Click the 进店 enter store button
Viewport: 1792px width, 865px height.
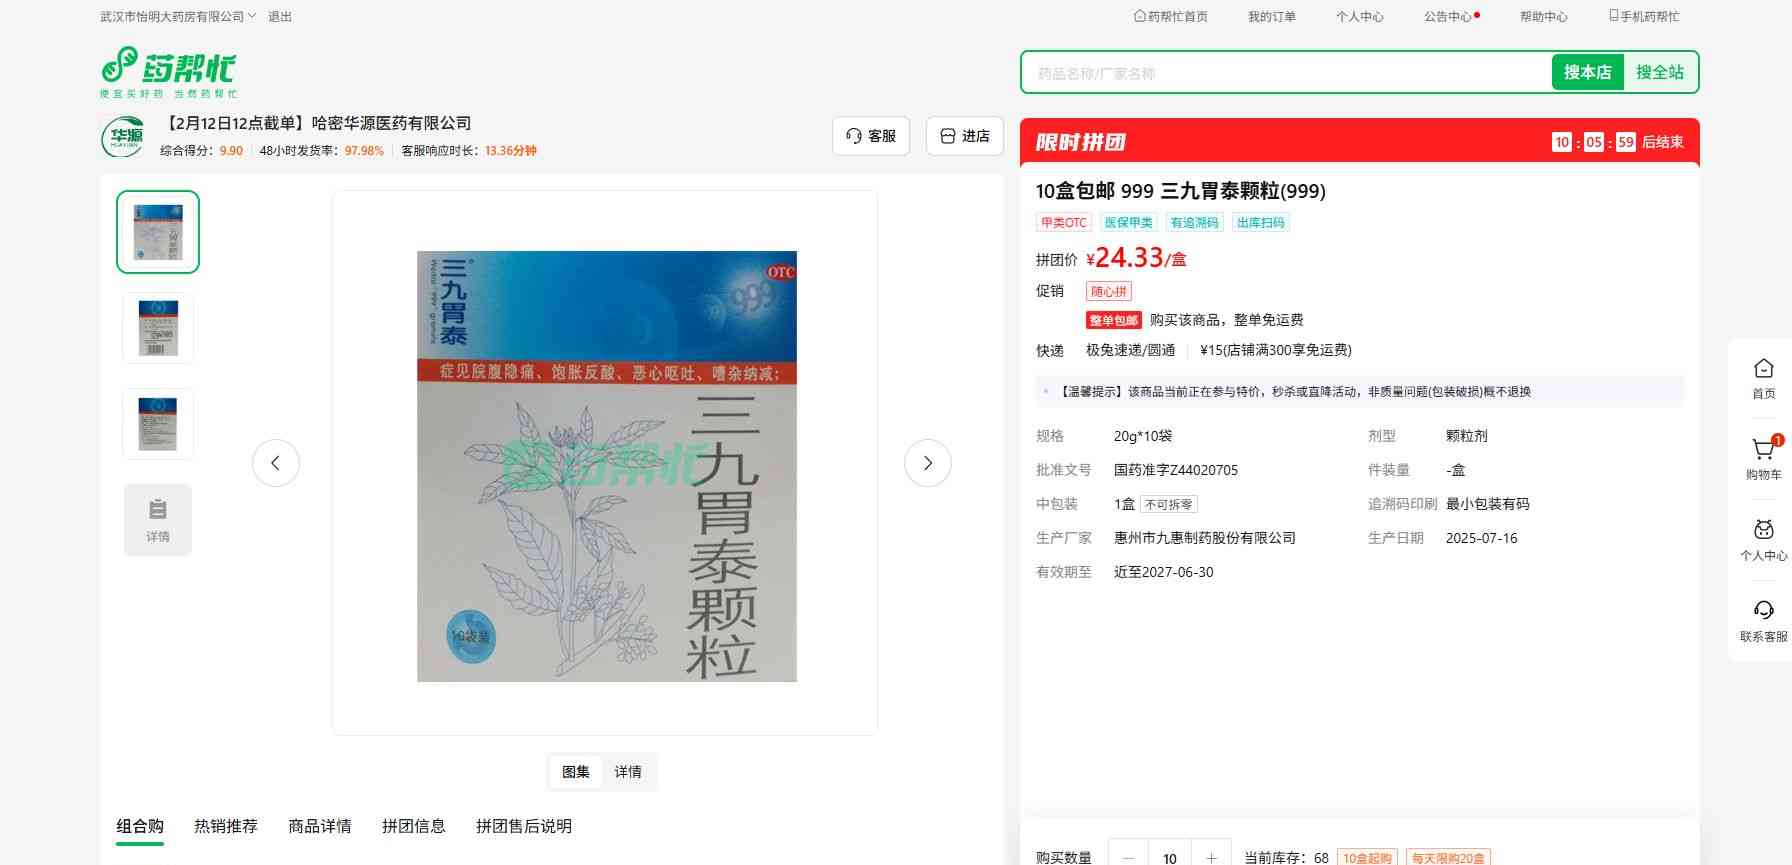(965, 136)
